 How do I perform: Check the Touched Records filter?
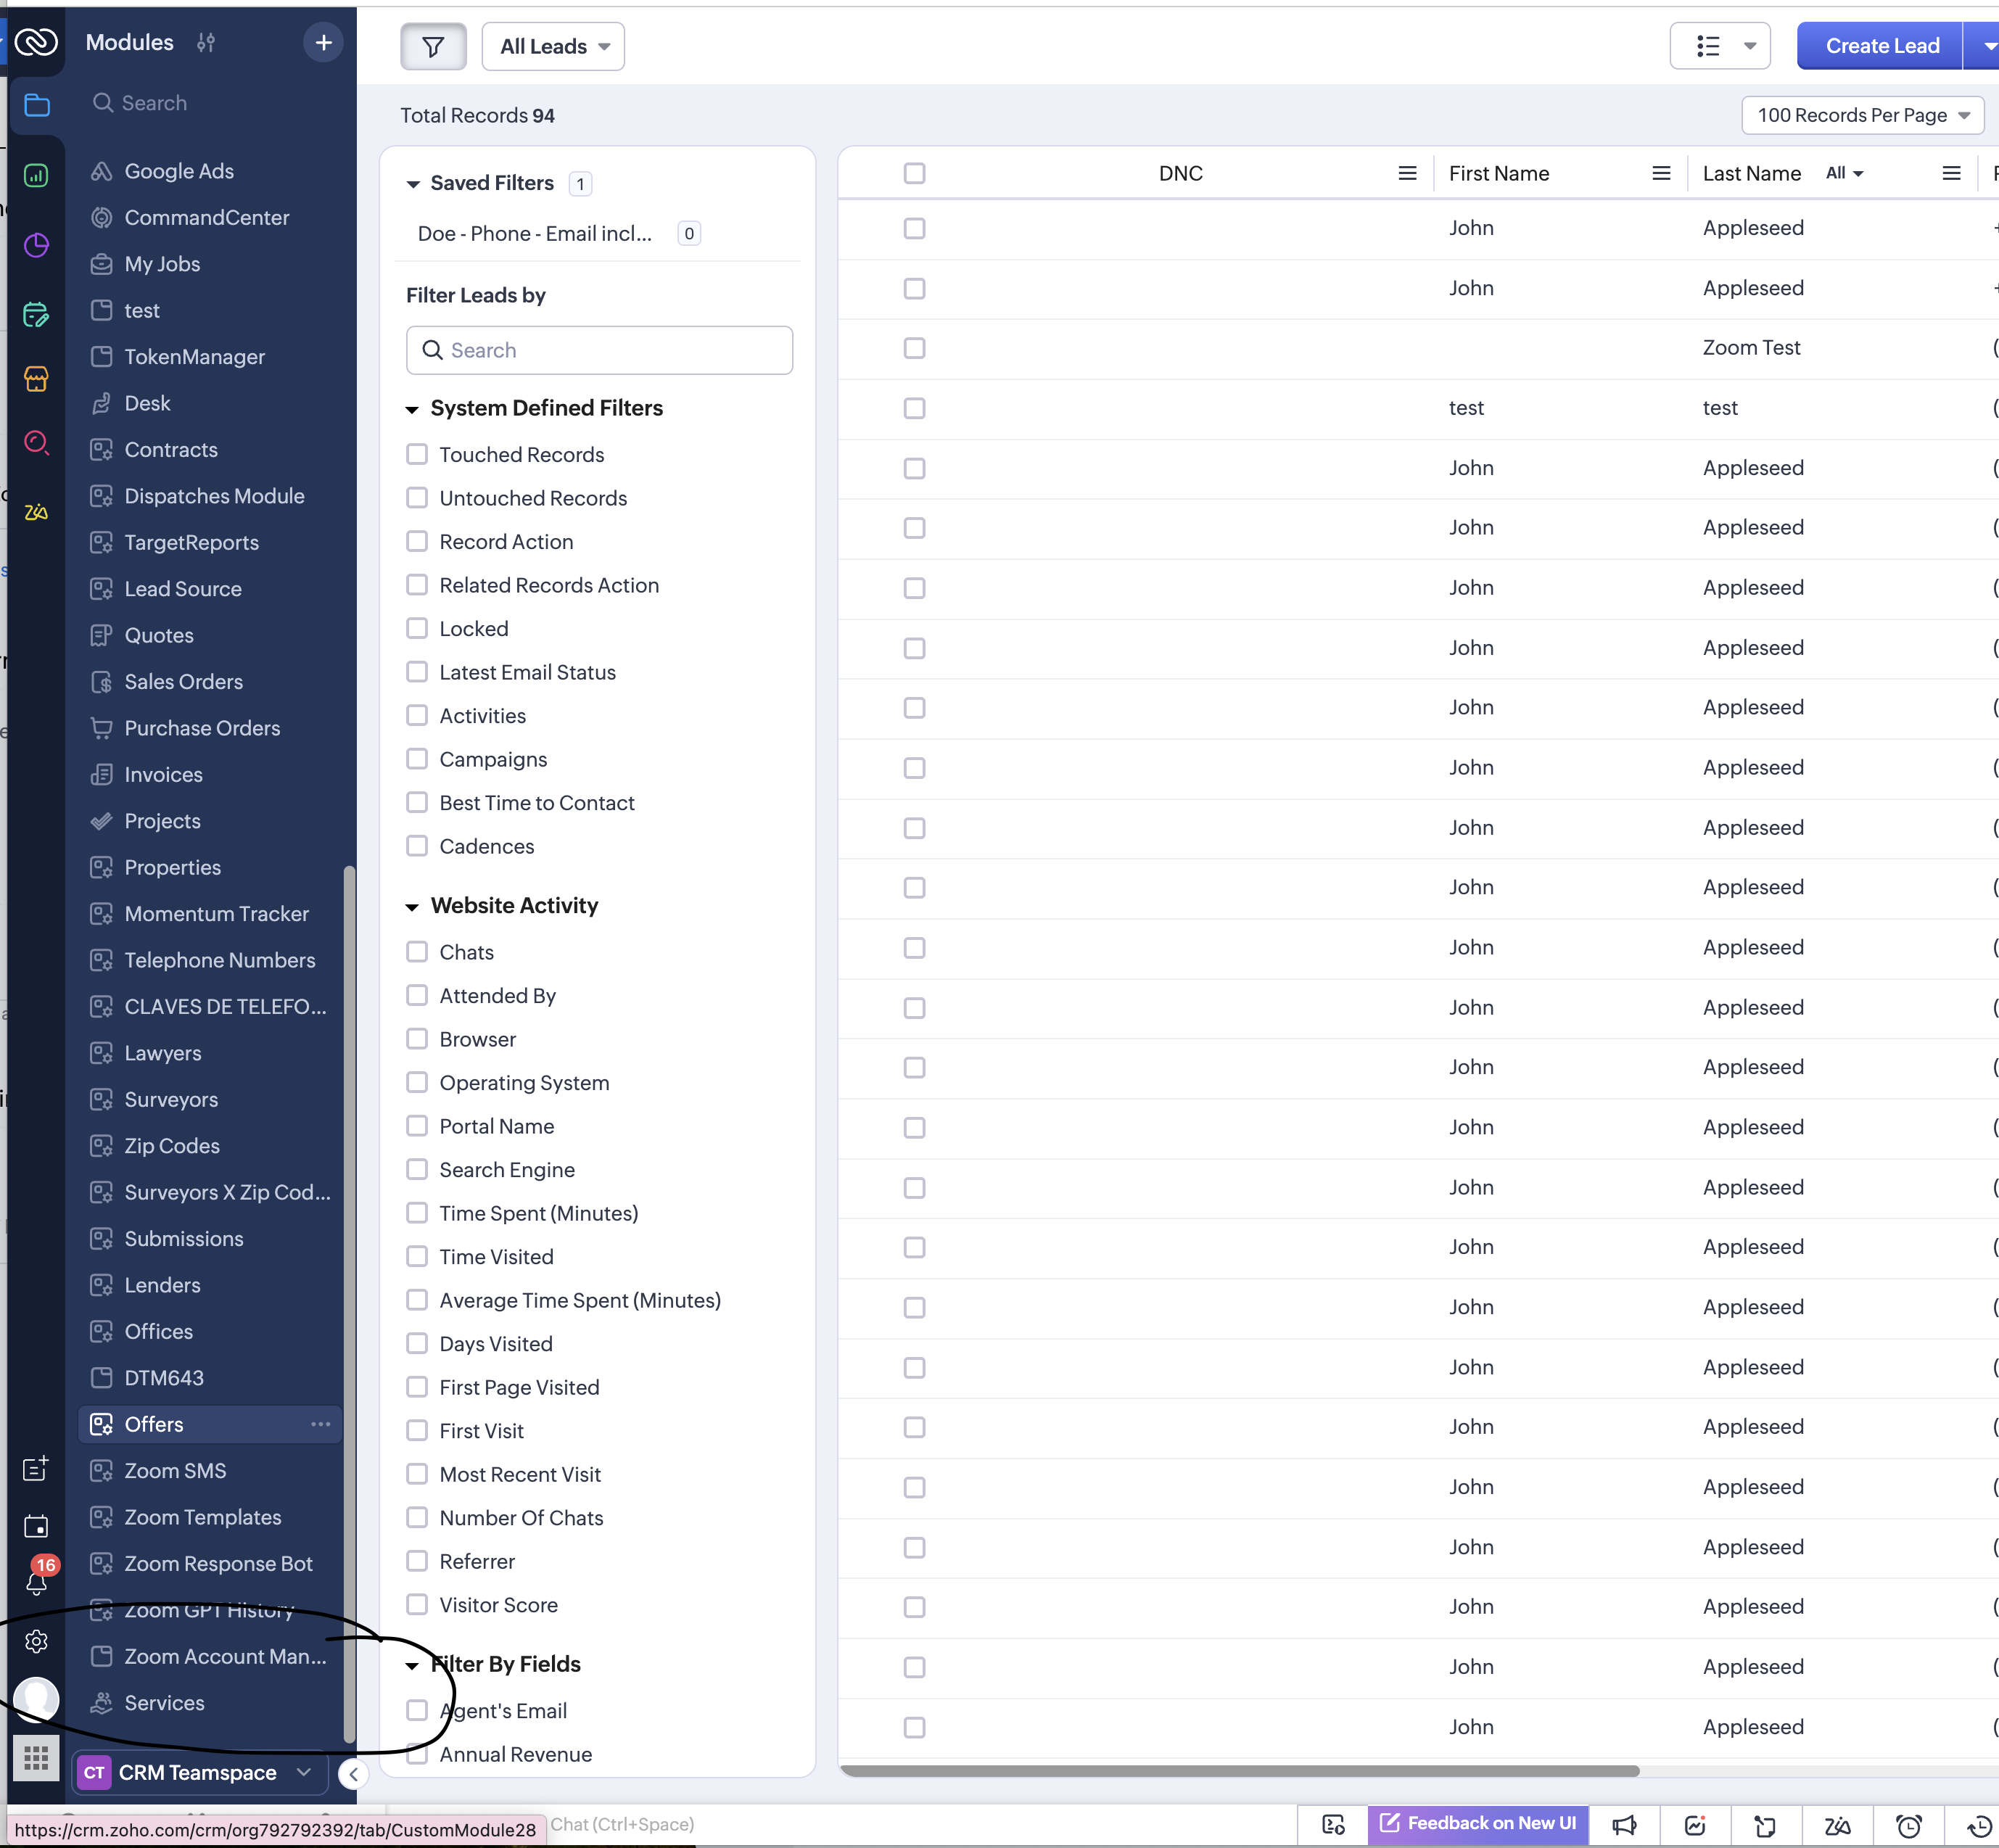pos(417,454)
